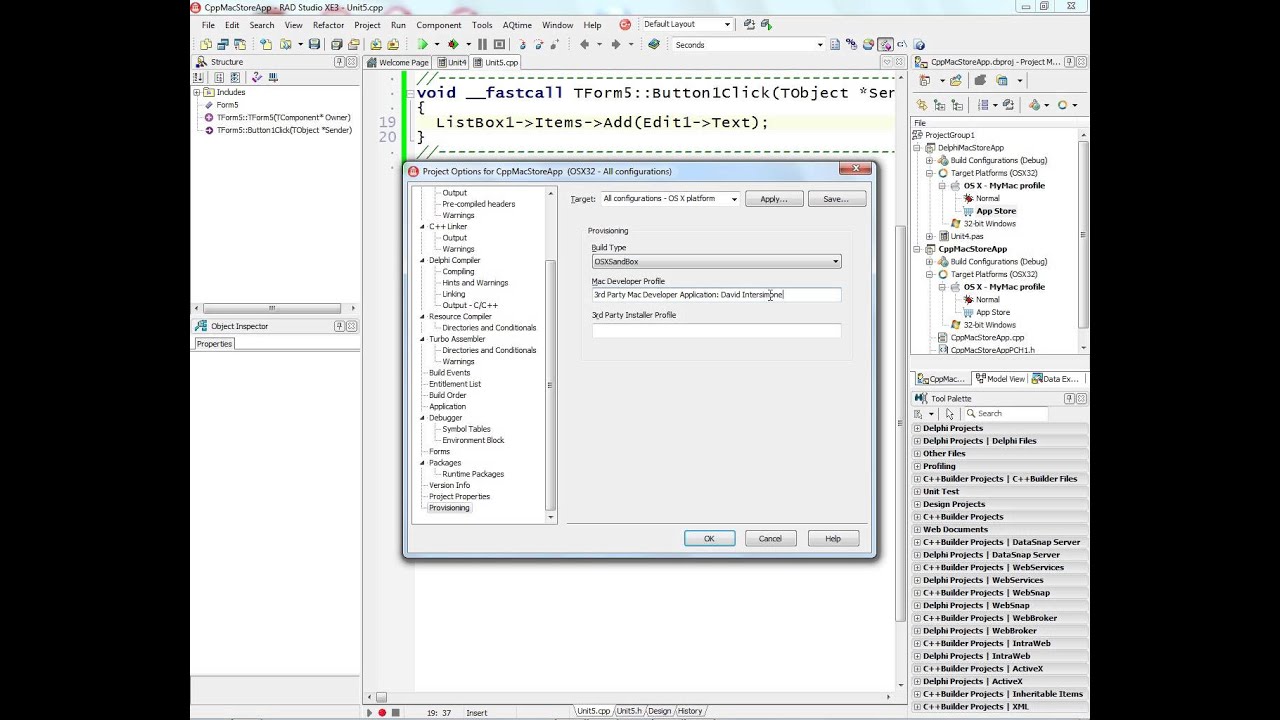Image resolution: width=1280 pixels, height=720 pixels.
Task: Click the Step Over icon in the debug toolbar
Action: pyautogui.click(x=540, y=44)
